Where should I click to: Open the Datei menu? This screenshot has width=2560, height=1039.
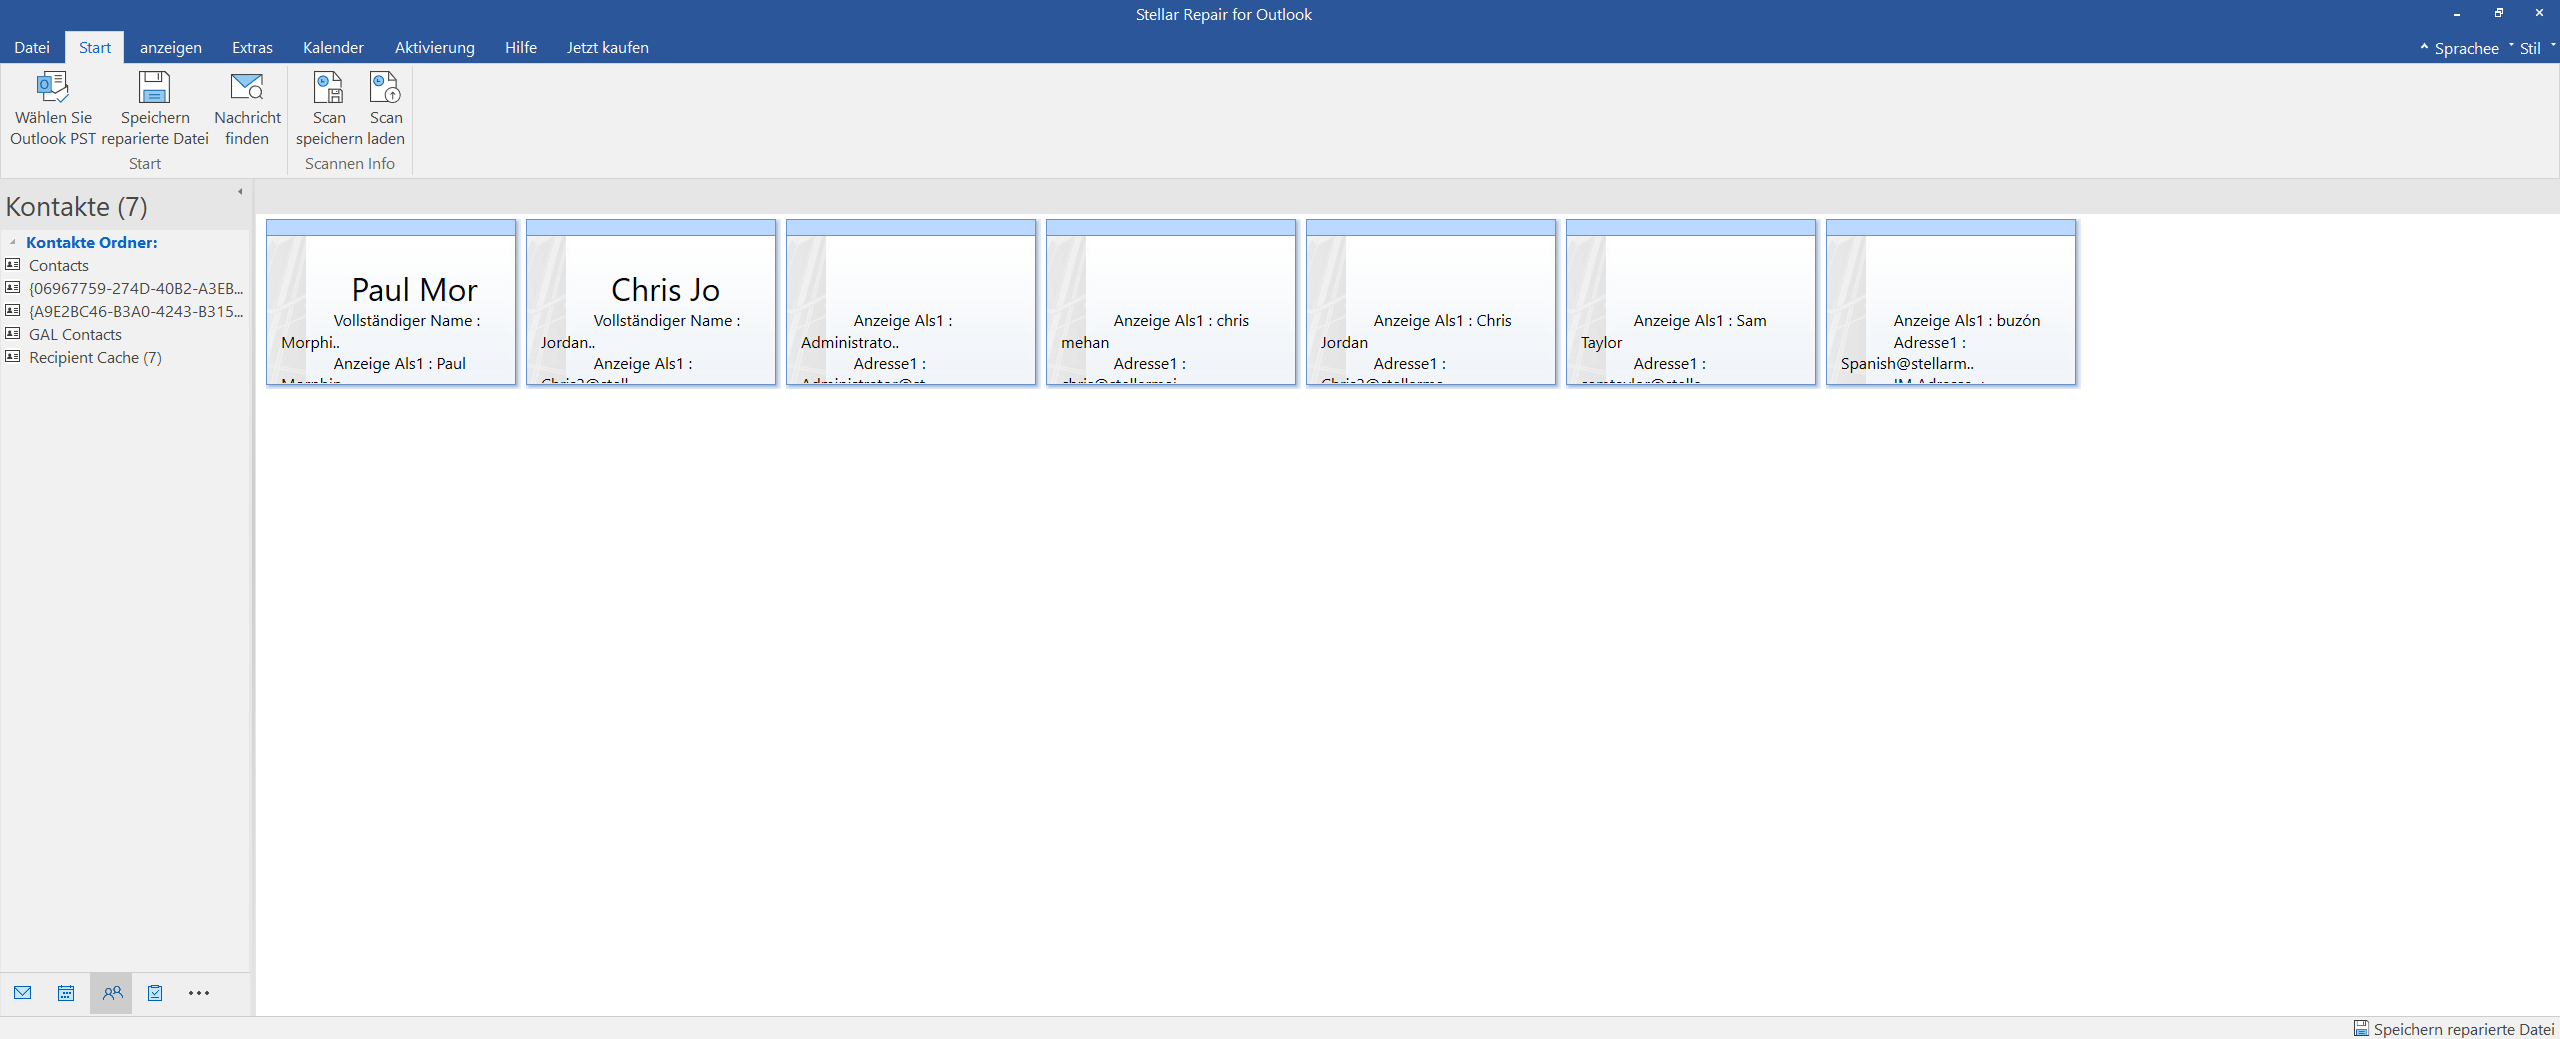(32, 48)
